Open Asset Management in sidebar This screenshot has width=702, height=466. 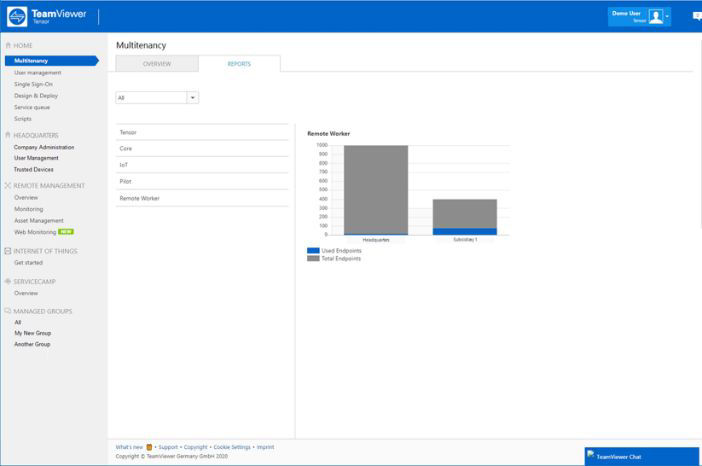(39, 221)
